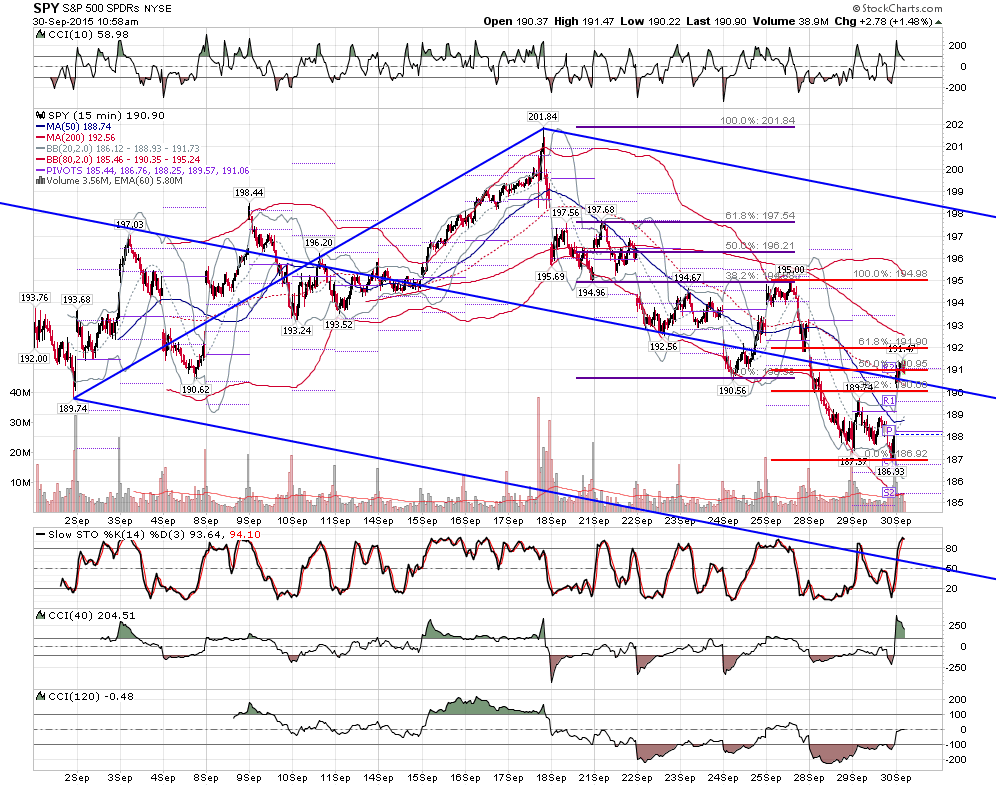Click the 194.96 price label
The height and width of the screenshot is (785, 996).
pos(591,293)
